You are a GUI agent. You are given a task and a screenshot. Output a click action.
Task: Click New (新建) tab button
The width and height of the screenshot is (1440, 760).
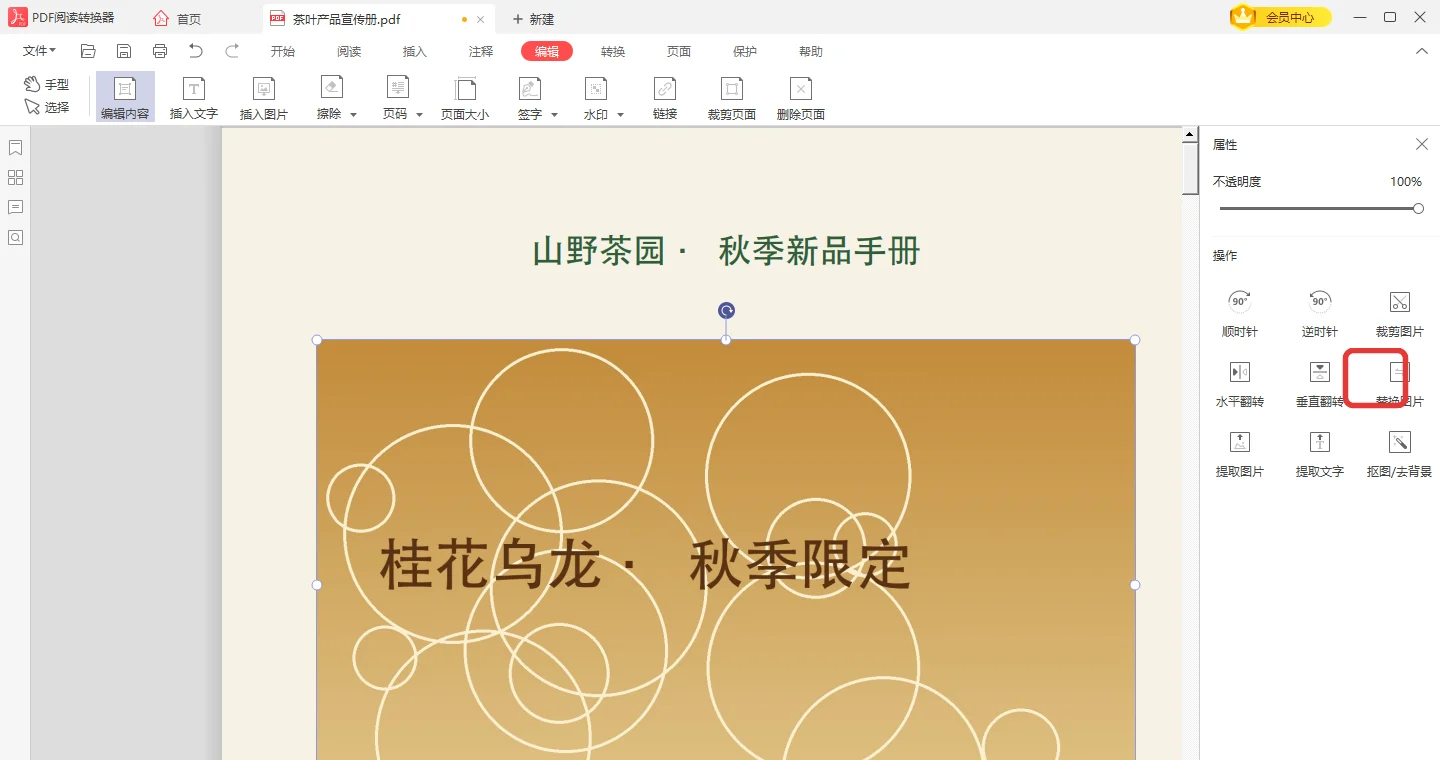click(533, 19)
